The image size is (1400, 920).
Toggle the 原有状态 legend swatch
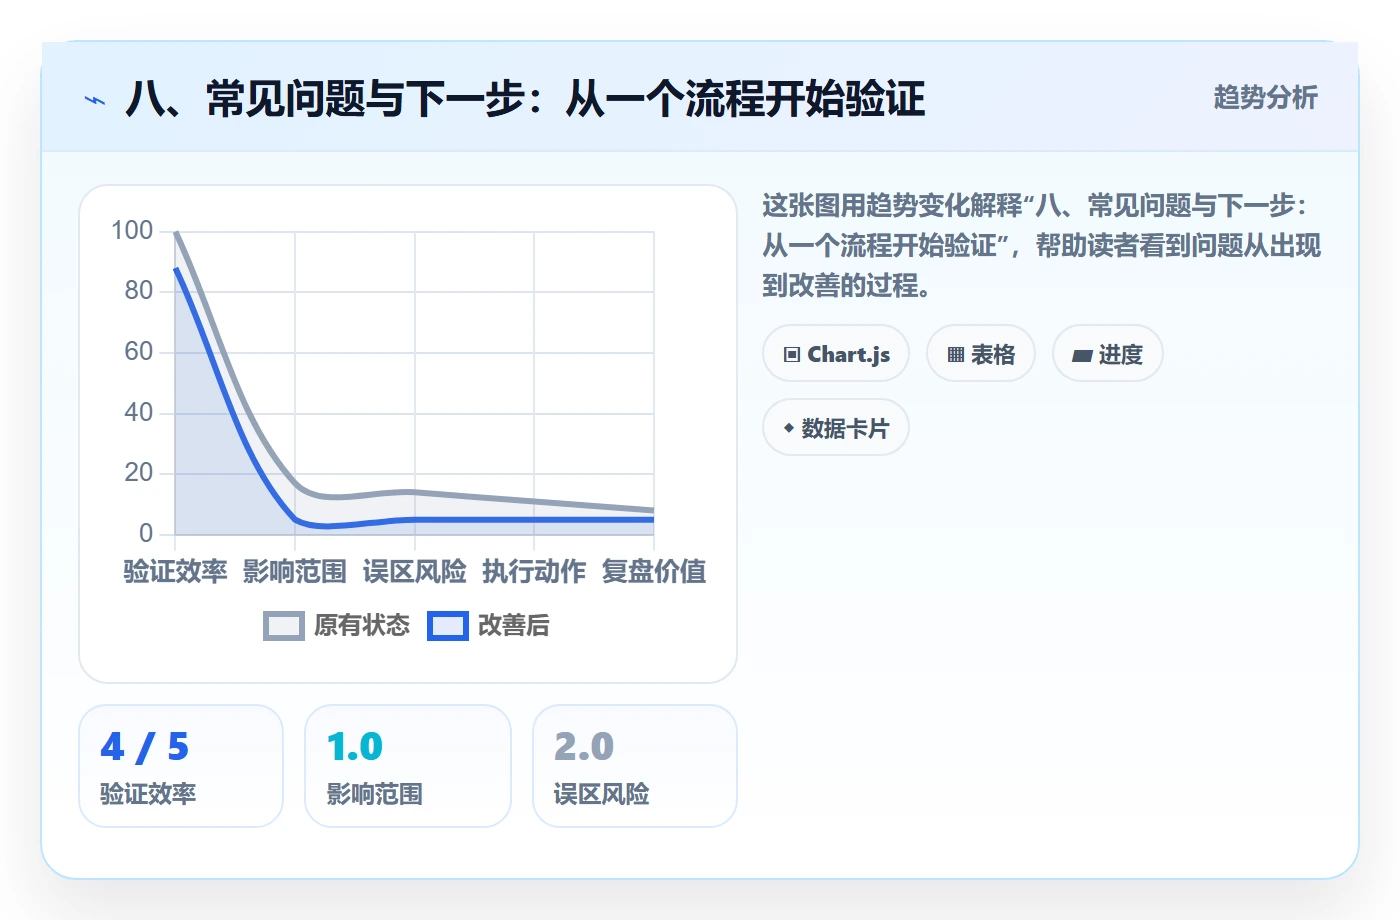point(284,626)
